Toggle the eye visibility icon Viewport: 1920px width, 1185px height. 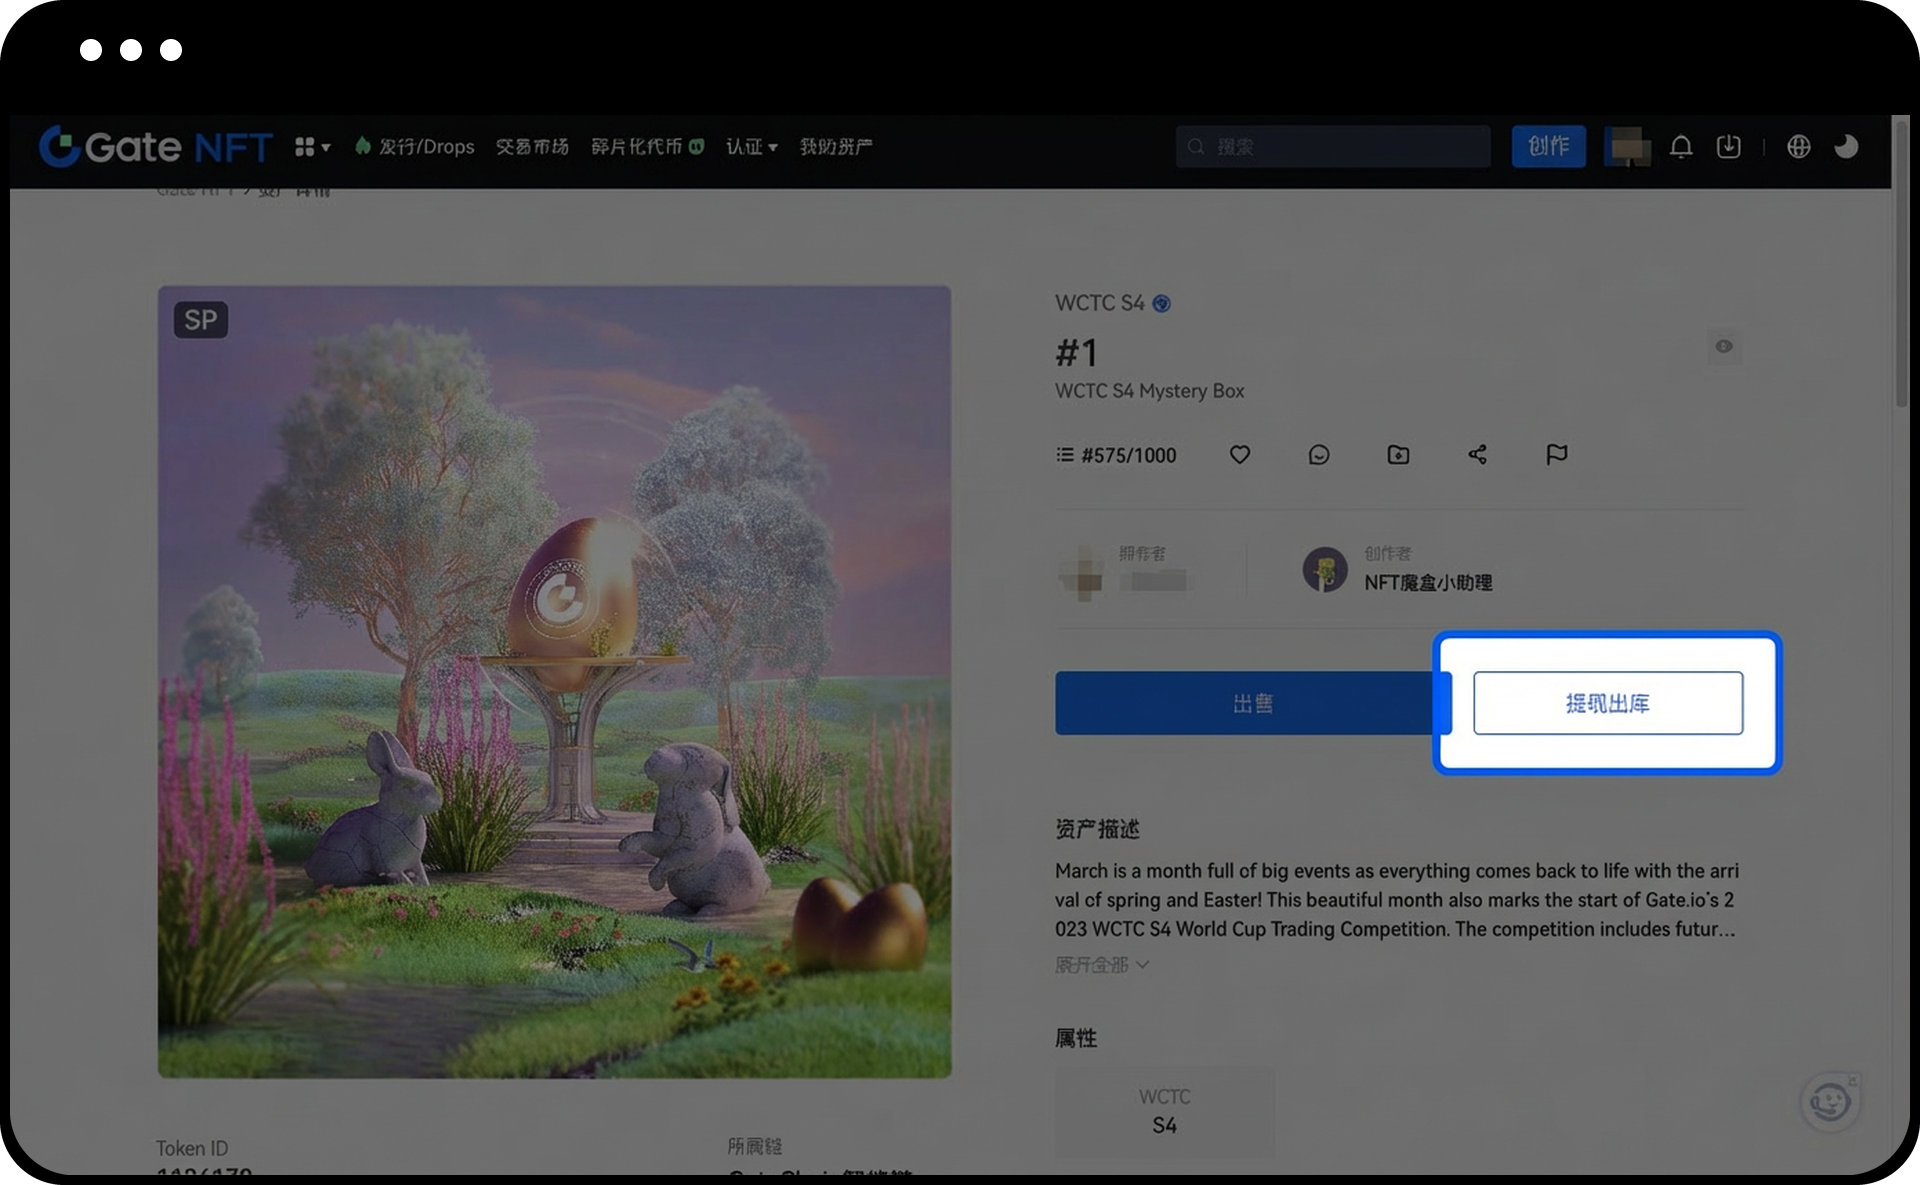click(x=1723, y=346)
